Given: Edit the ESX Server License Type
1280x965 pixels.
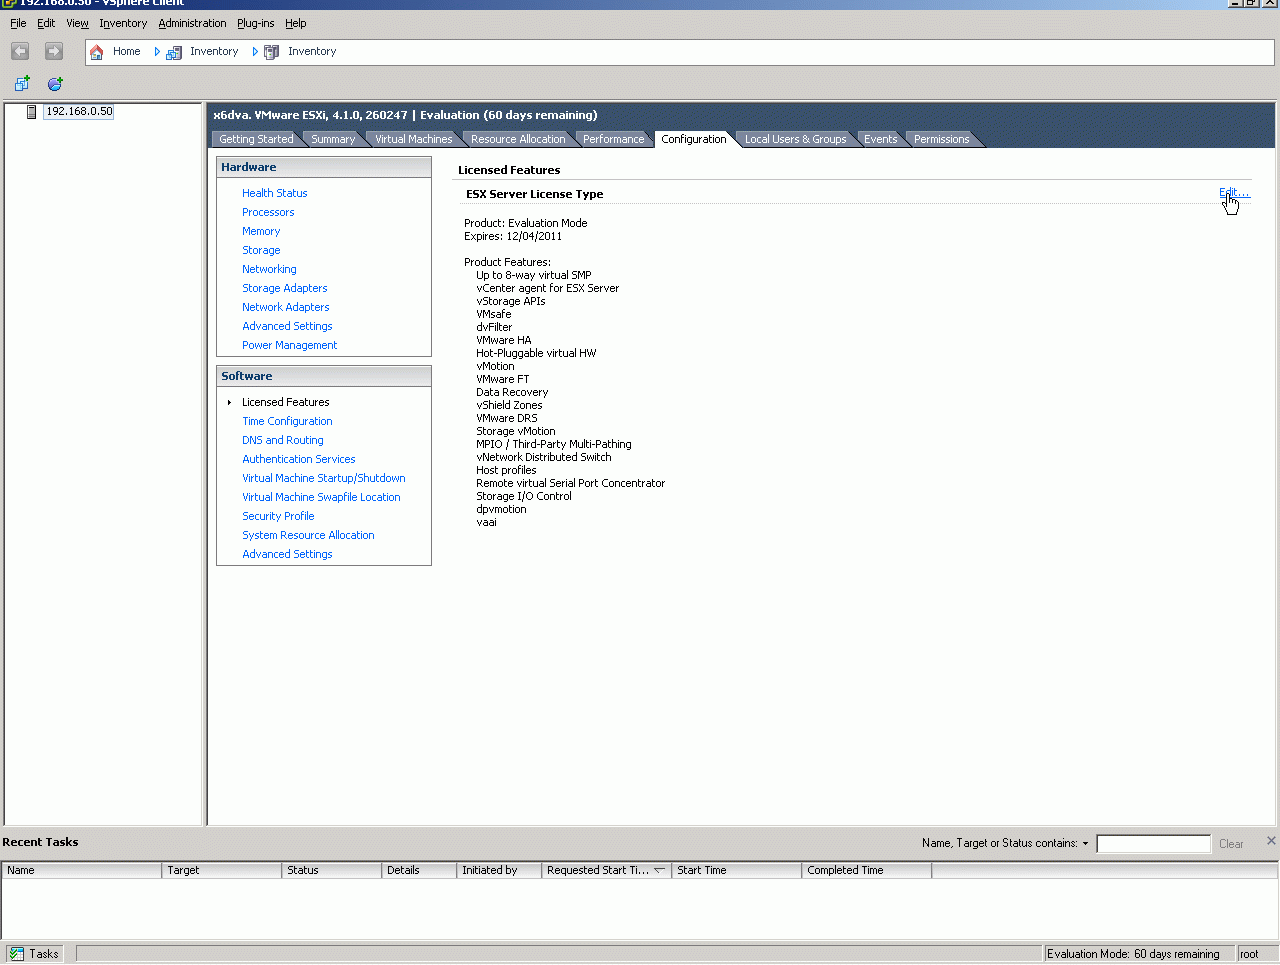Looking at the screenshot, I should [x=1234, y=193].
